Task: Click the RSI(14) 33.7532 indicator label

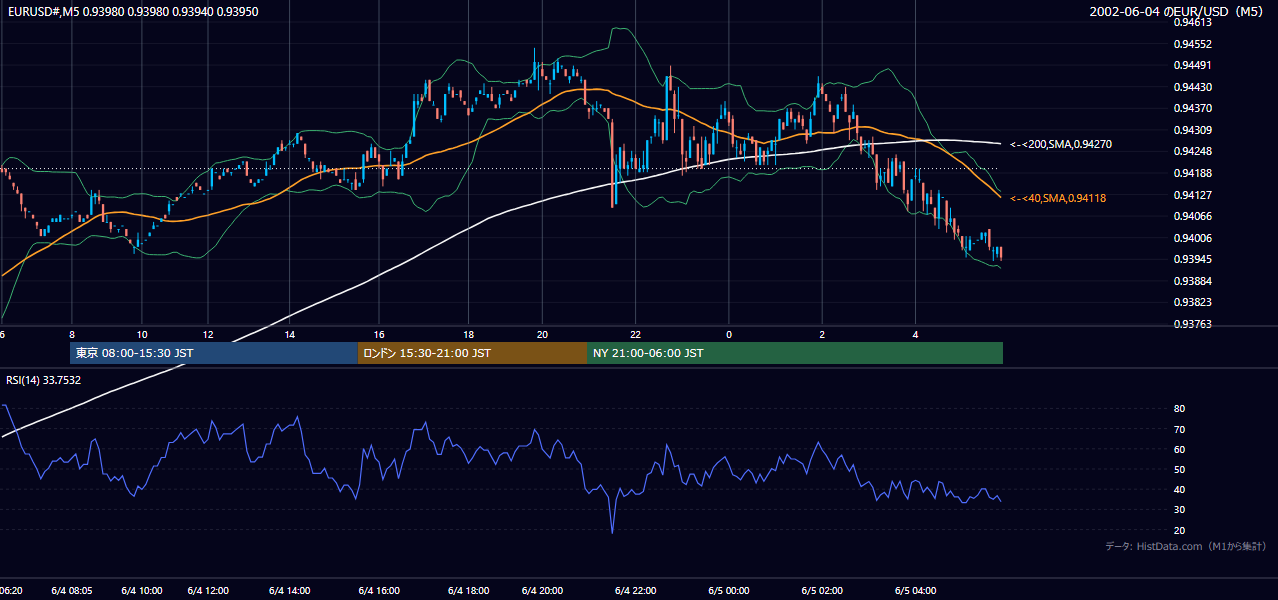Action: coord(44,380)
